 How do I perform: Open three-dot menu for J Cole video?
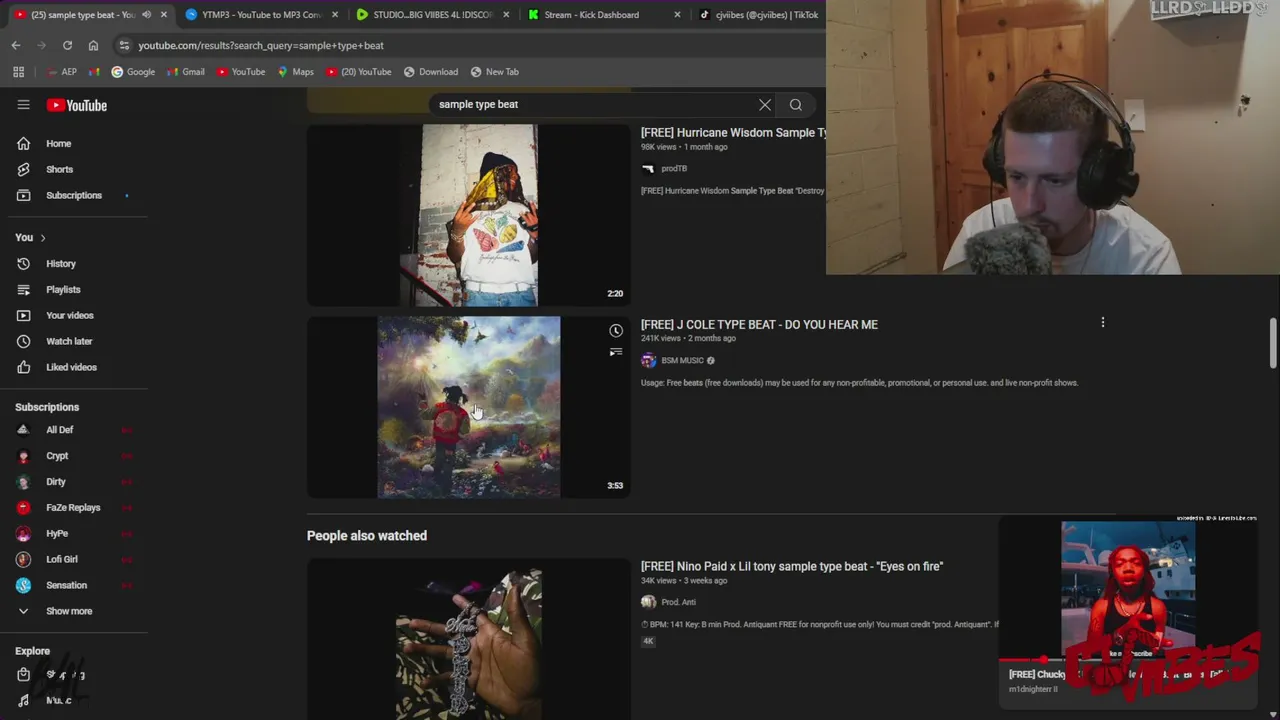pos(1103,323)
